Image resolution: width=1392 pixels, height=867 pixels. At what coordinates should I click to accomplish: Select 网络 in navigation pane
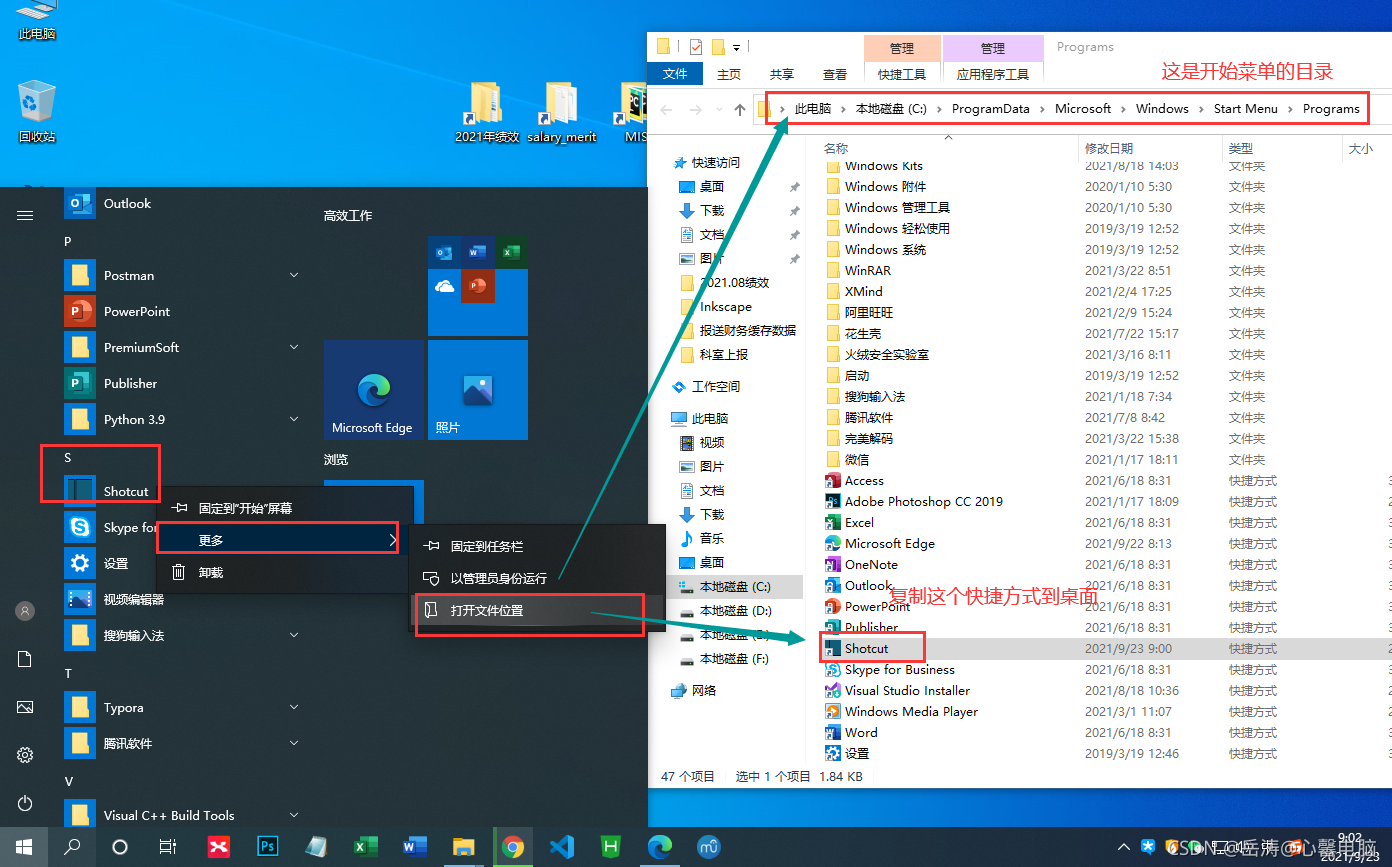[704, 690]
